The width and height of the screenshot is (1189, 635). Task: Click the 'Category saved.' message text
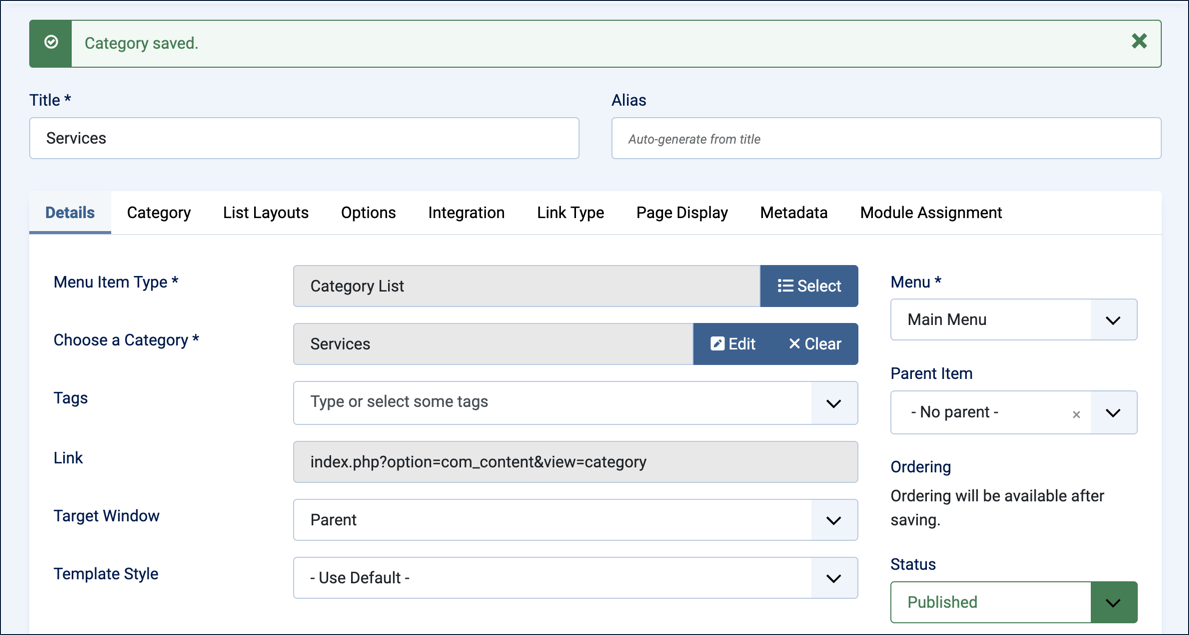(141, 43)
